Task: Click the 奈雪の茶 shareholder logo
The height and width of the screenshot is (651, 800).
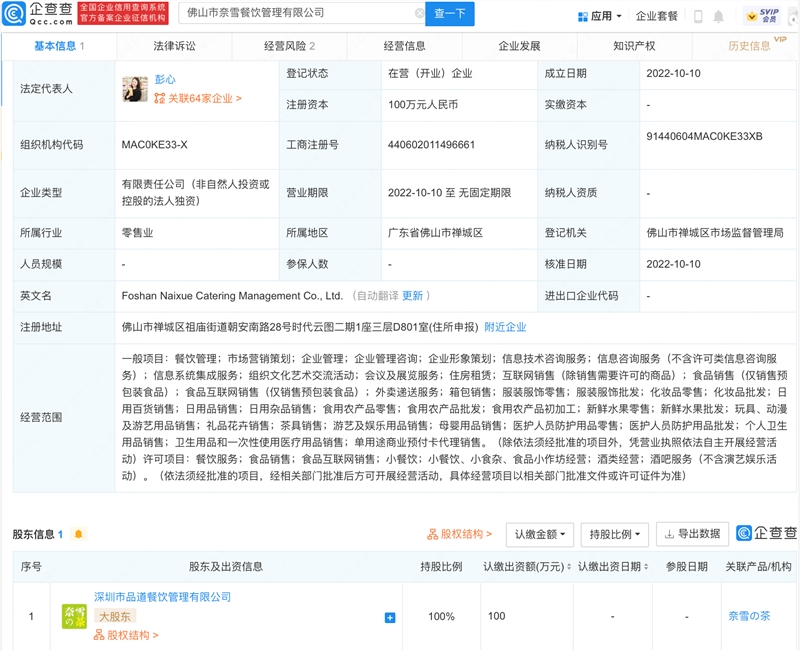Action: [x=74, y=616]
